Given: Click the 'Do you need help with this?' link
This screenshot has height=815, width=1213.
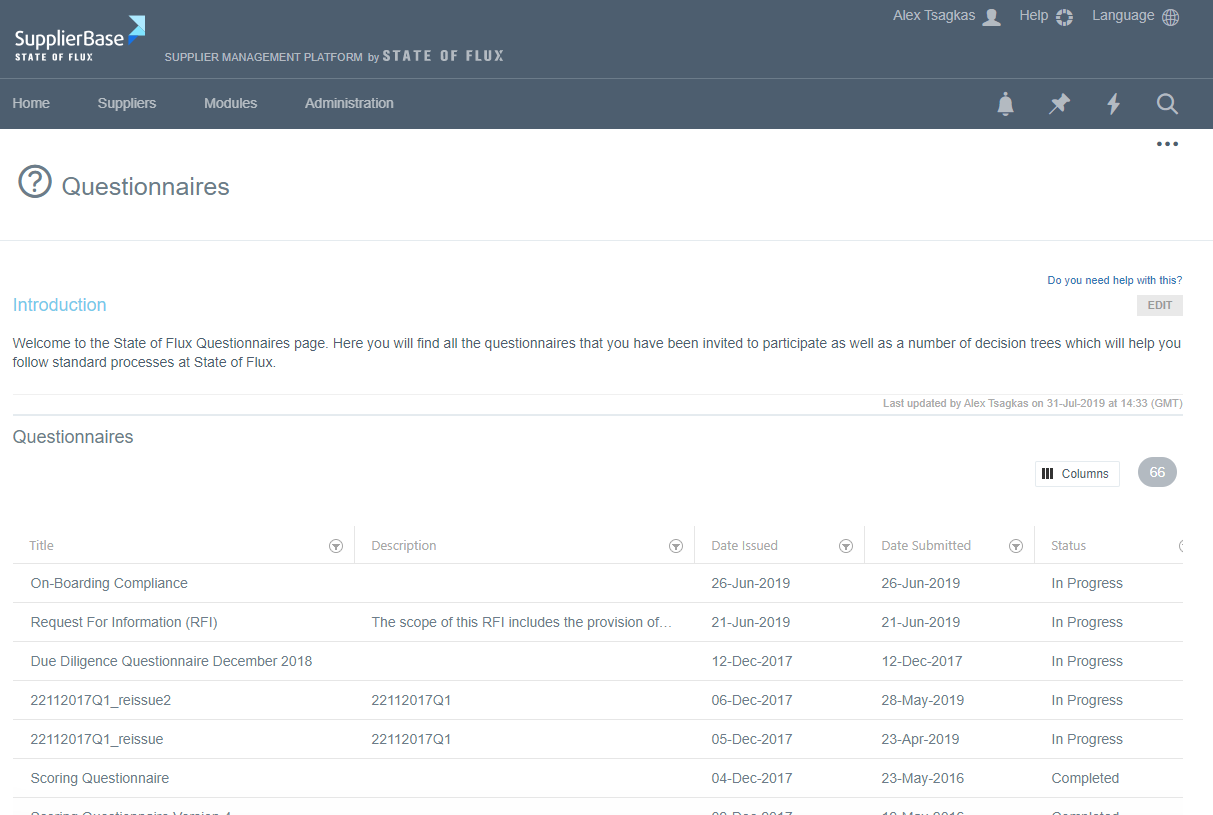Looking at the screenshot, I should coord(1114,280).
